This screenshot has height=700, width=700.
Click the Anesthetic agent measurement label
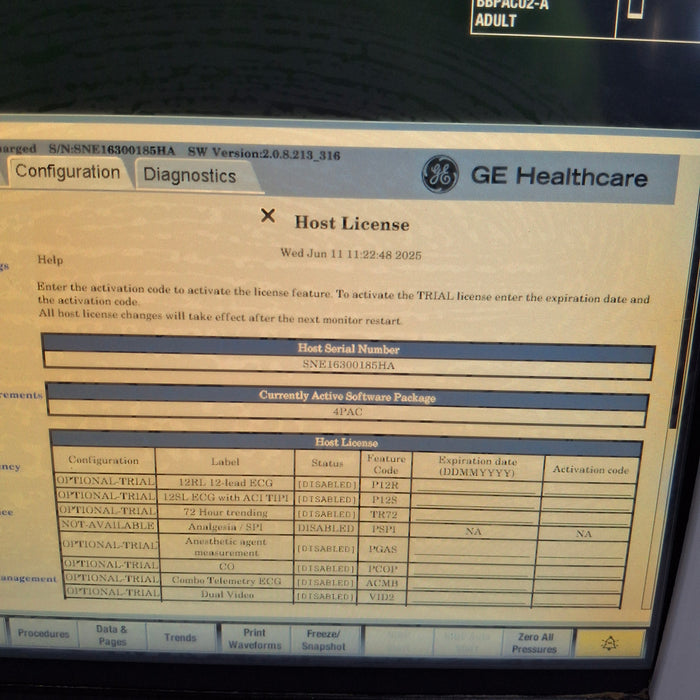click(226, 546)
